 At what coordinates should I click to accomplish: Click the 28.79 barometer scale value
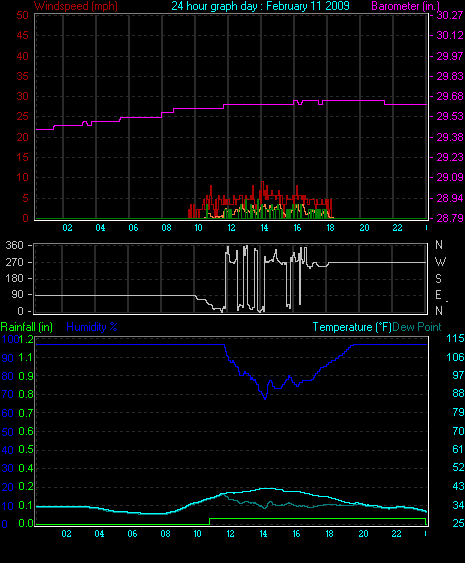click(450, 218)
